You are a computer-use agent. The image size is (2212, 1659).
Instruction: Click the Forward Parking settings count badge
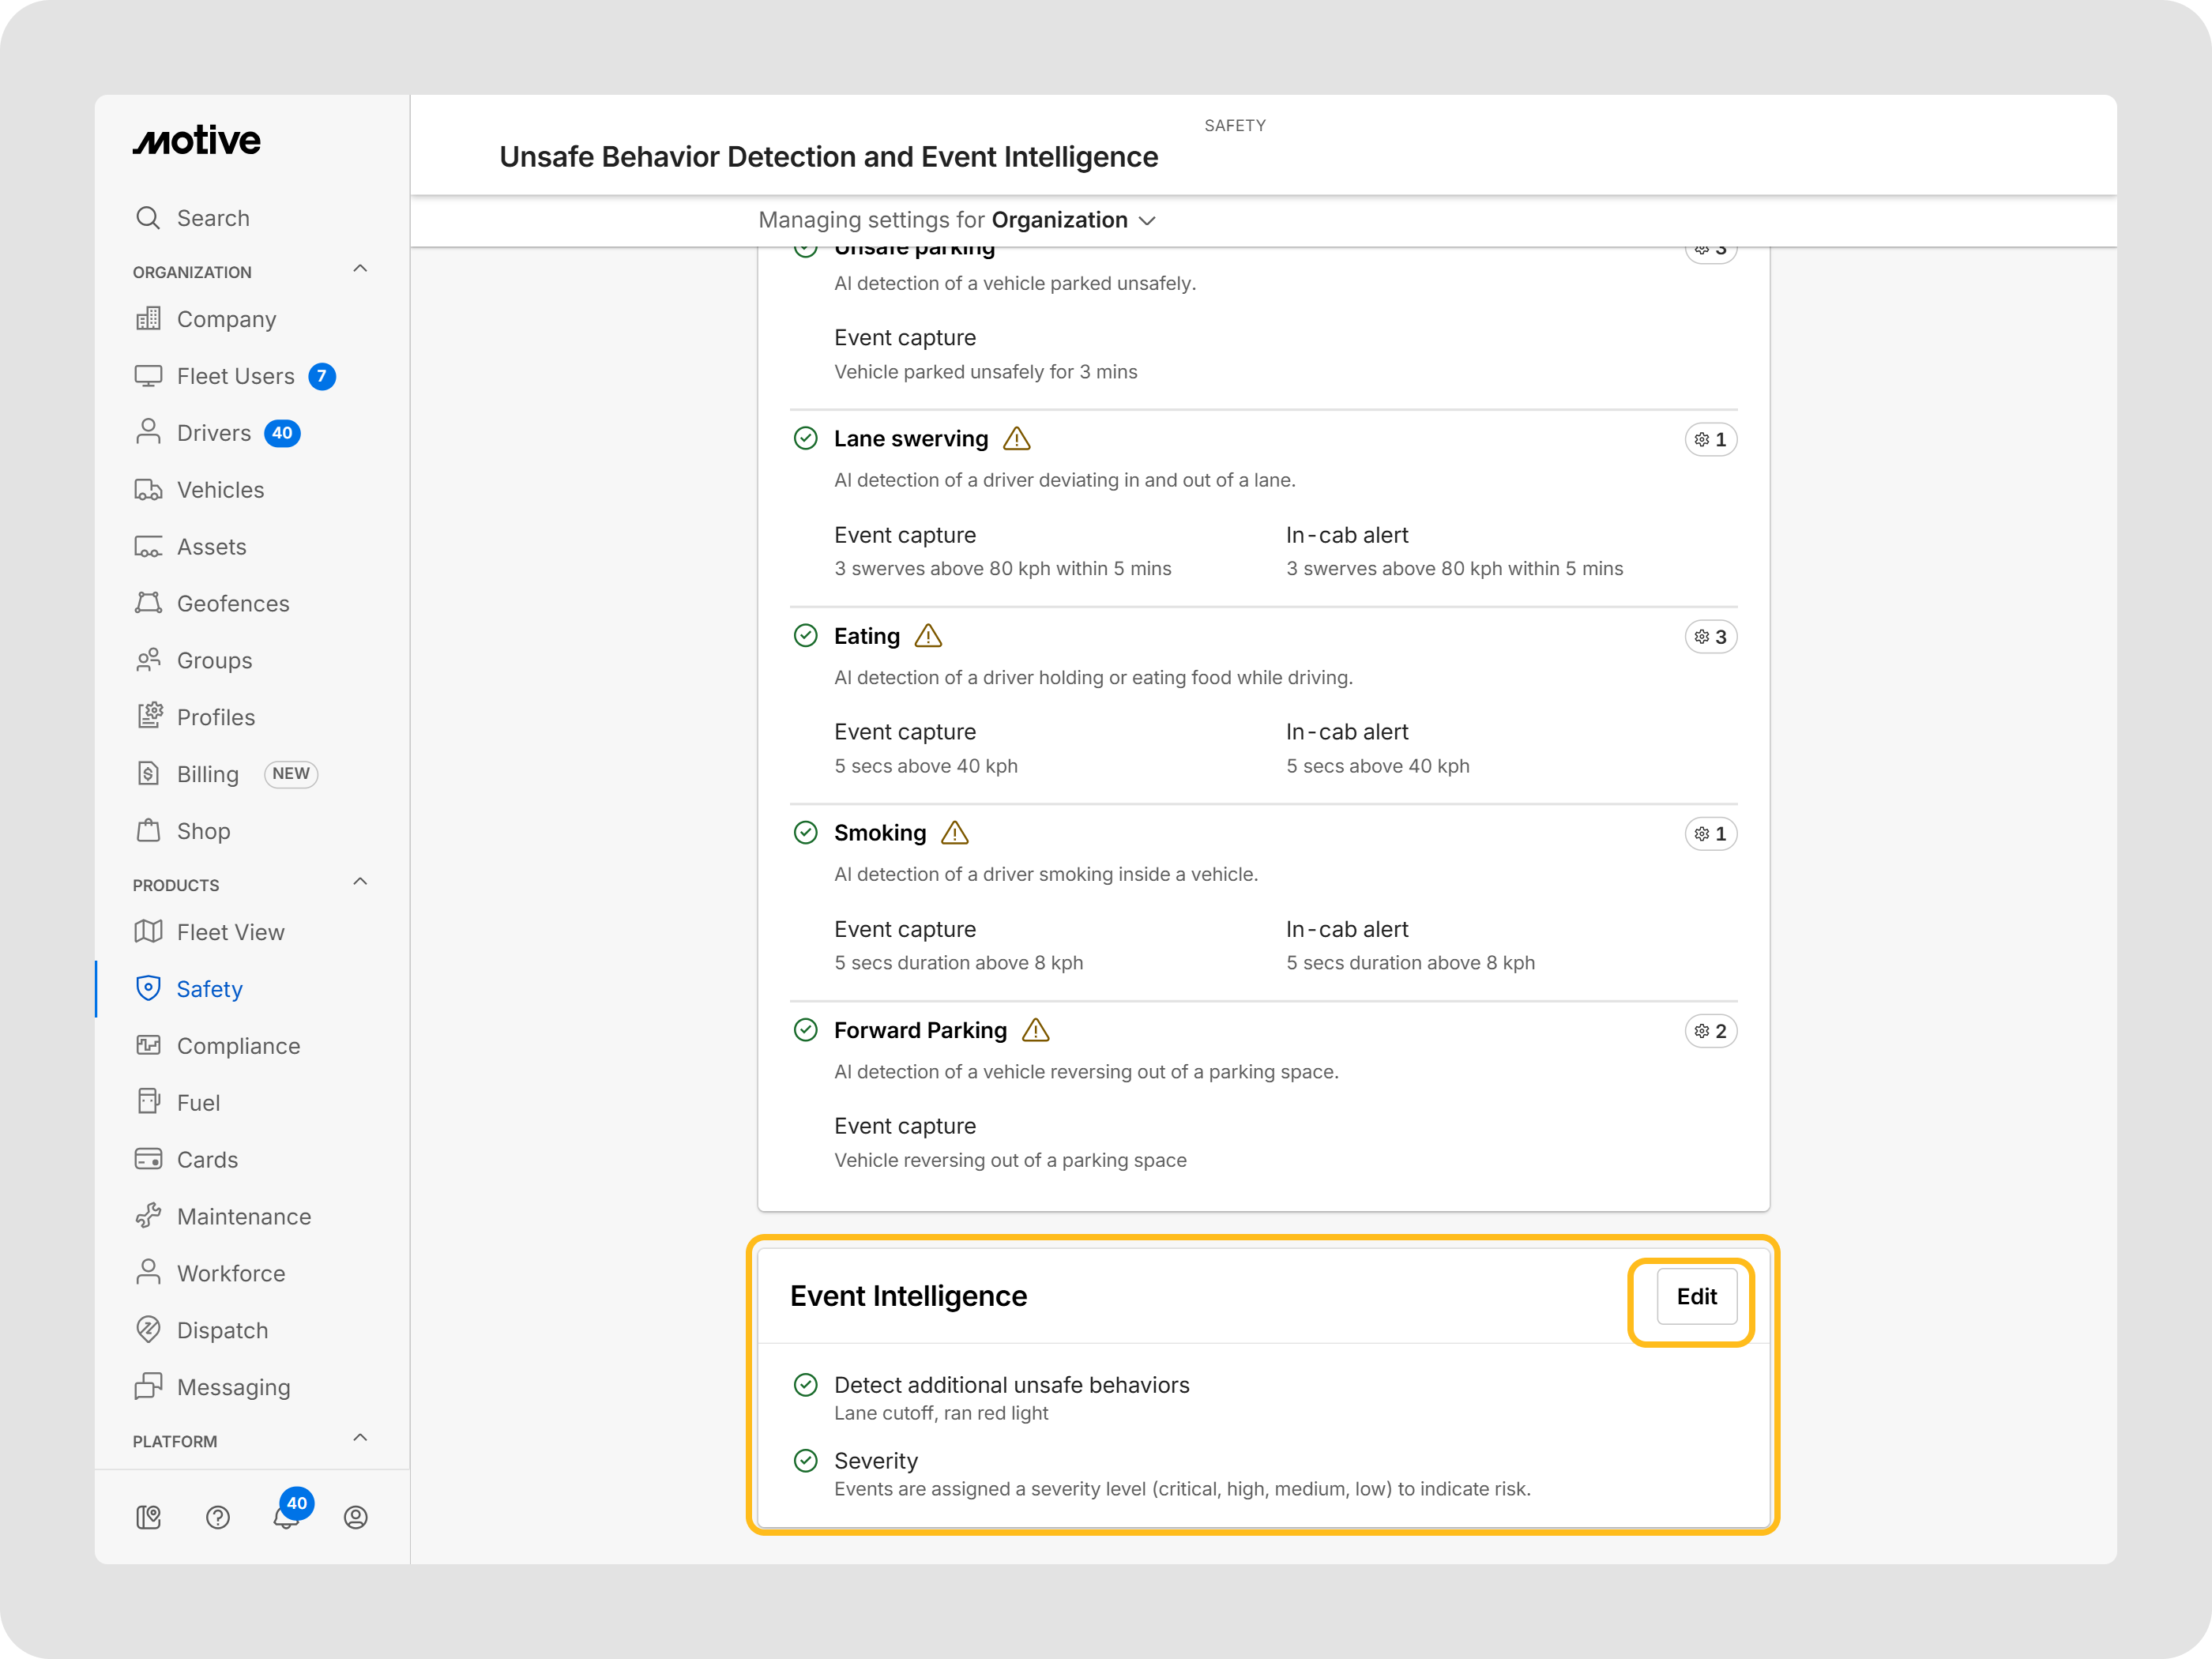pos(1710,1031)
